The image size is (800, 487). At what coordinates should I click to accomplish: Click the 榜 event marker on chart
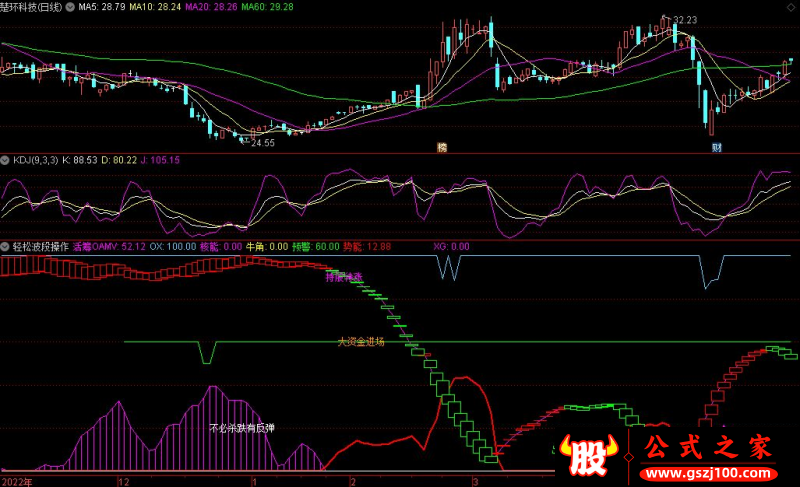tap(442, 148)
